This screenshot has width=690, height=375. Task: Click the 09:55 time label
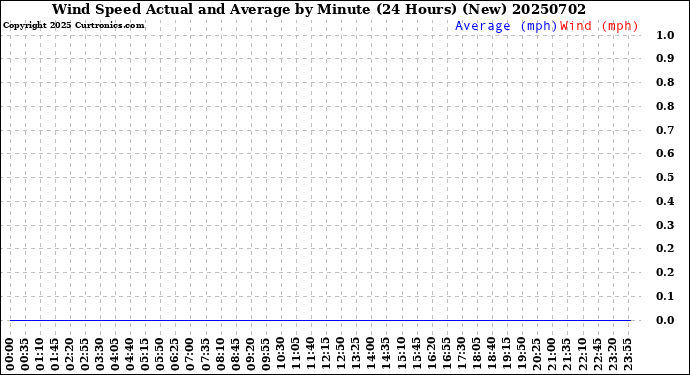(x=265, y=355)
